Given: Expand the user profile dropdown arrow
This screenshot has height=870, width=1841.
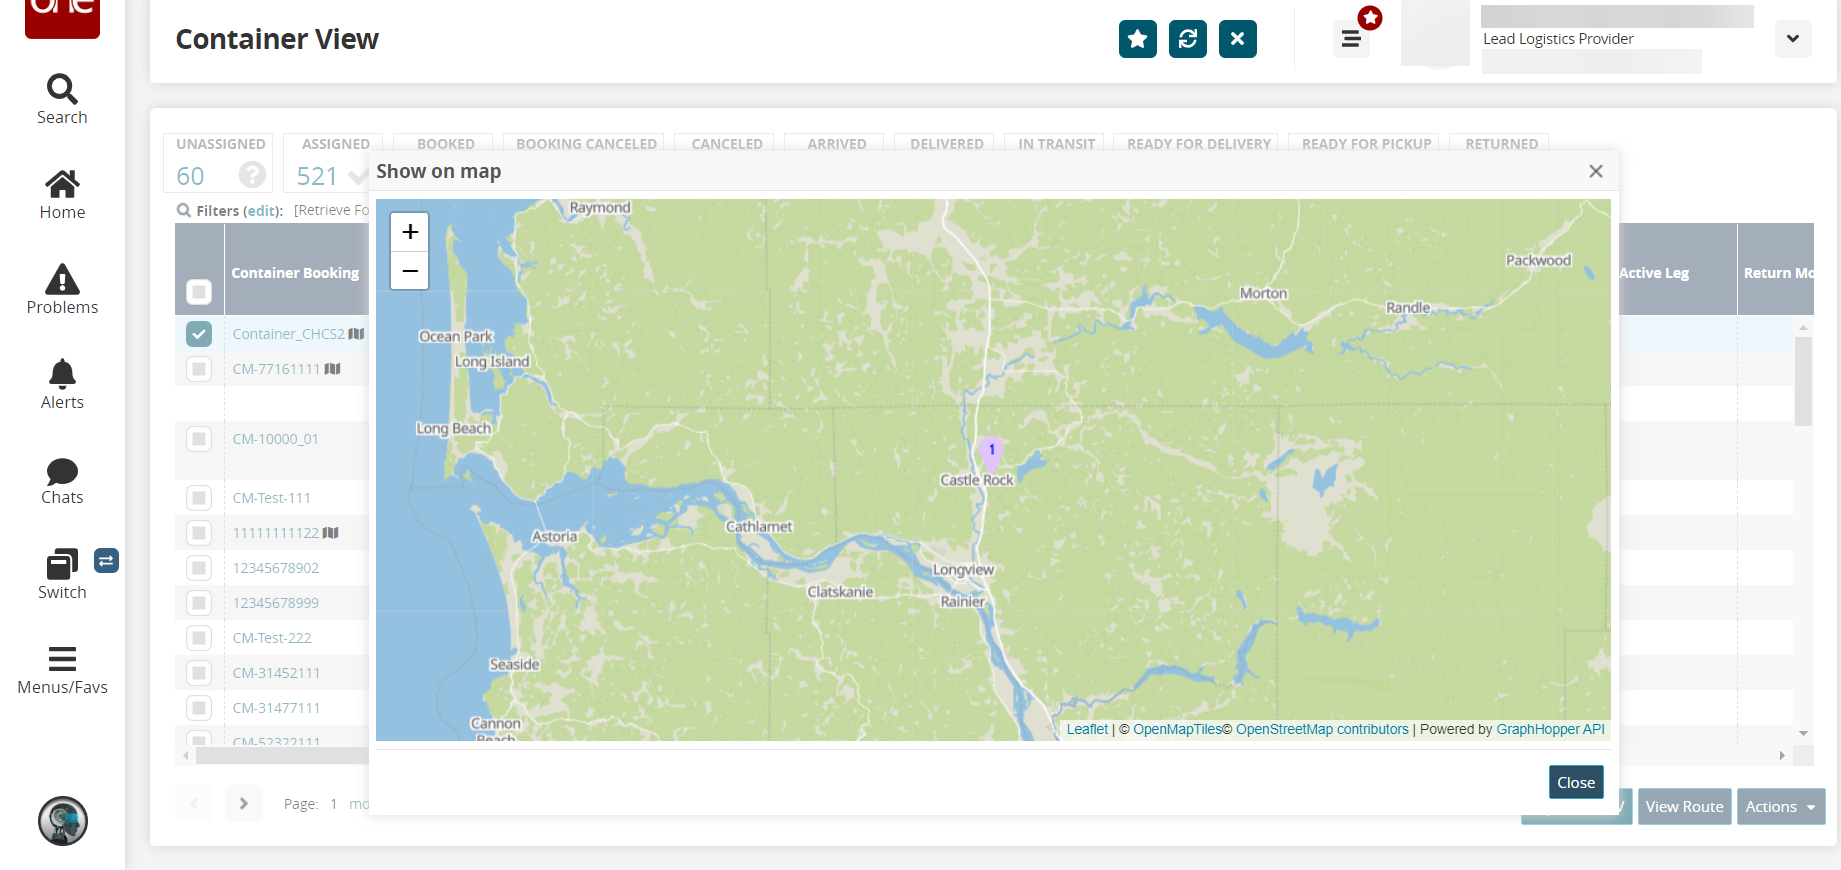Looking at the screenshot, I should click(1793, 39).
